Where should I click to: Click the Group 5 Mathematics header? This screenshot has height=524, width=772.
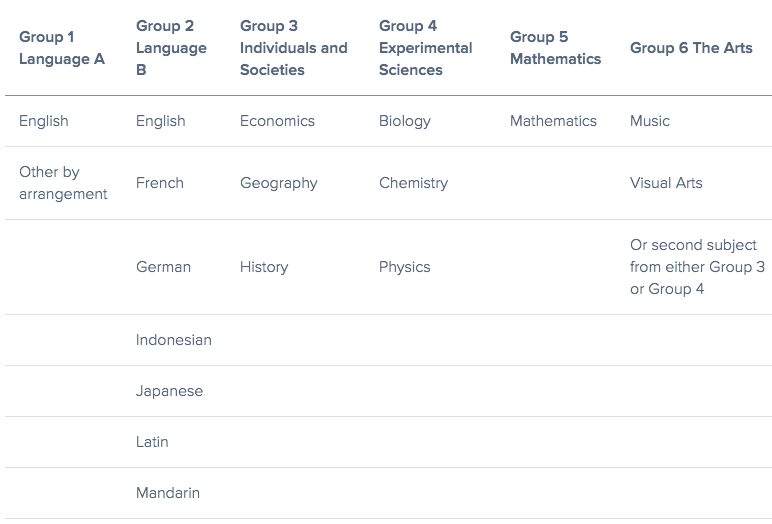[555, 48]
